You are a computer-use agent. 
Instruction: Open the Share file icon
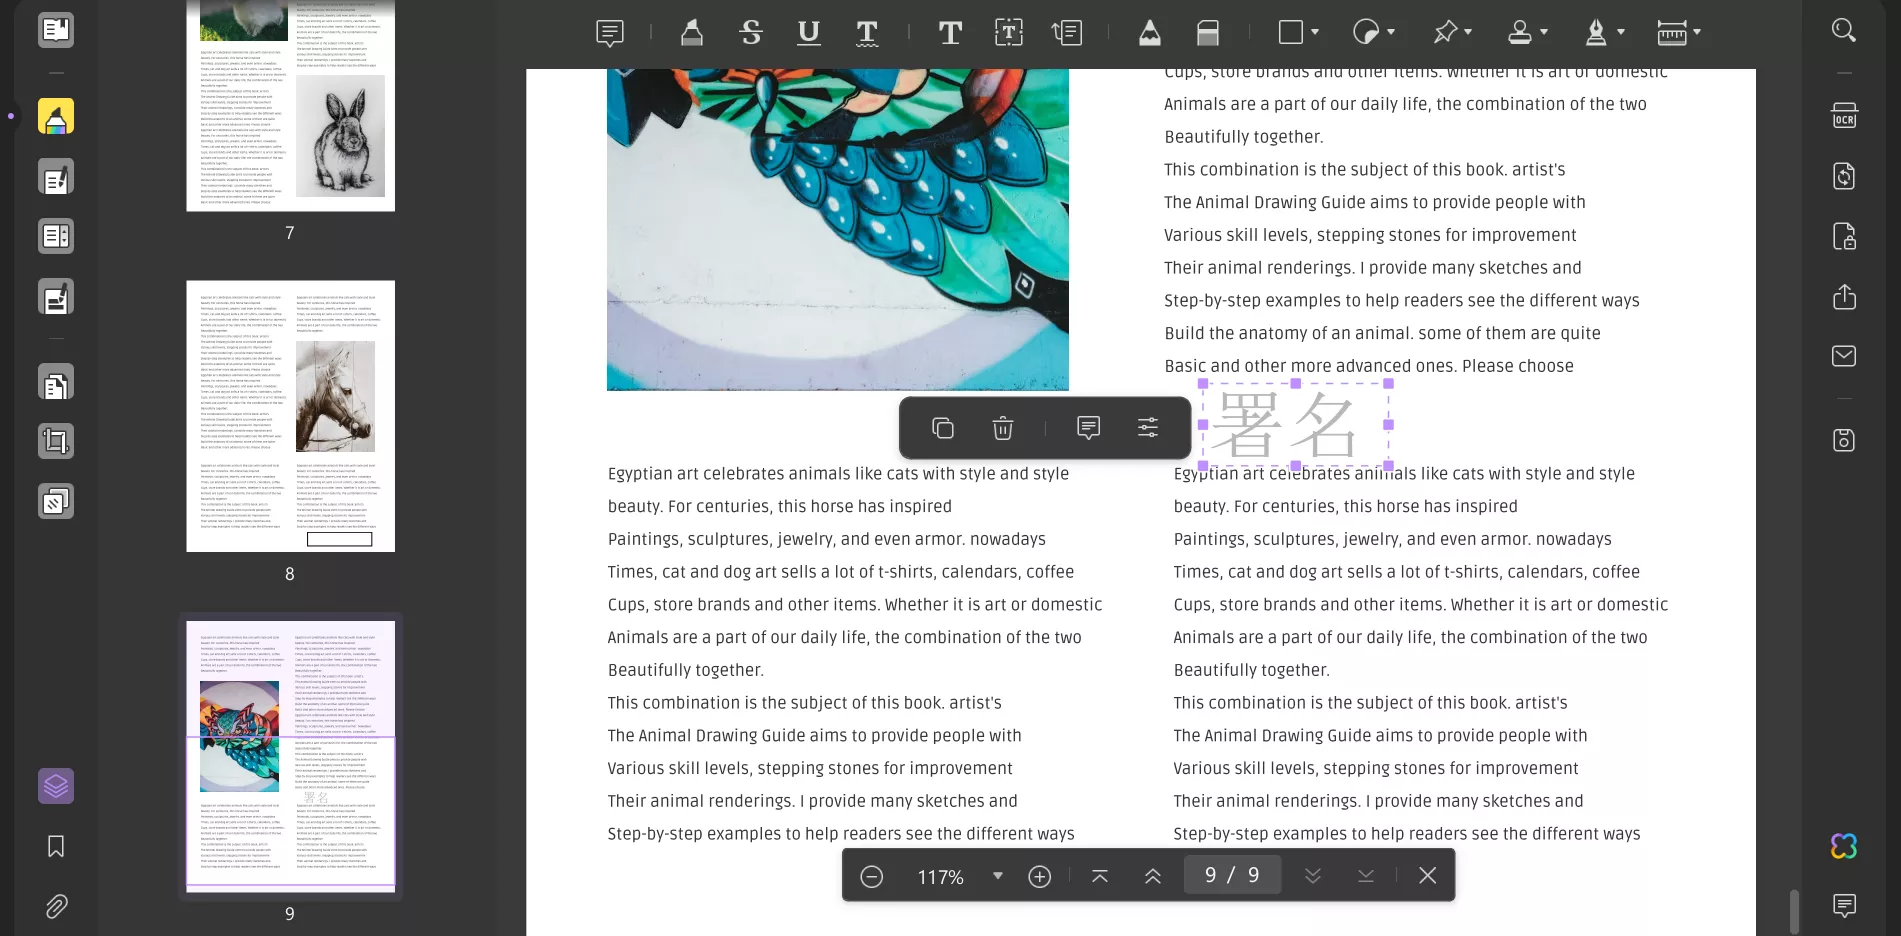(1844, 297)
